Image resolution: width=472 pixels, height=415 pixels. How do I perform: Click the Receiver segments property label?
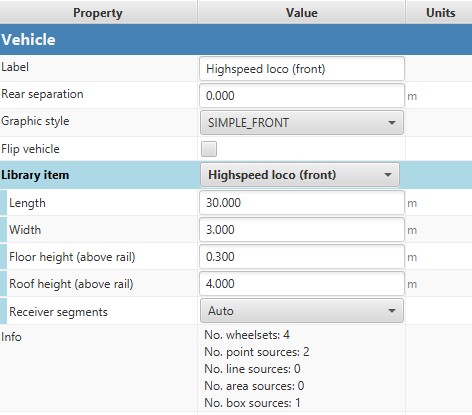point(58,312)
